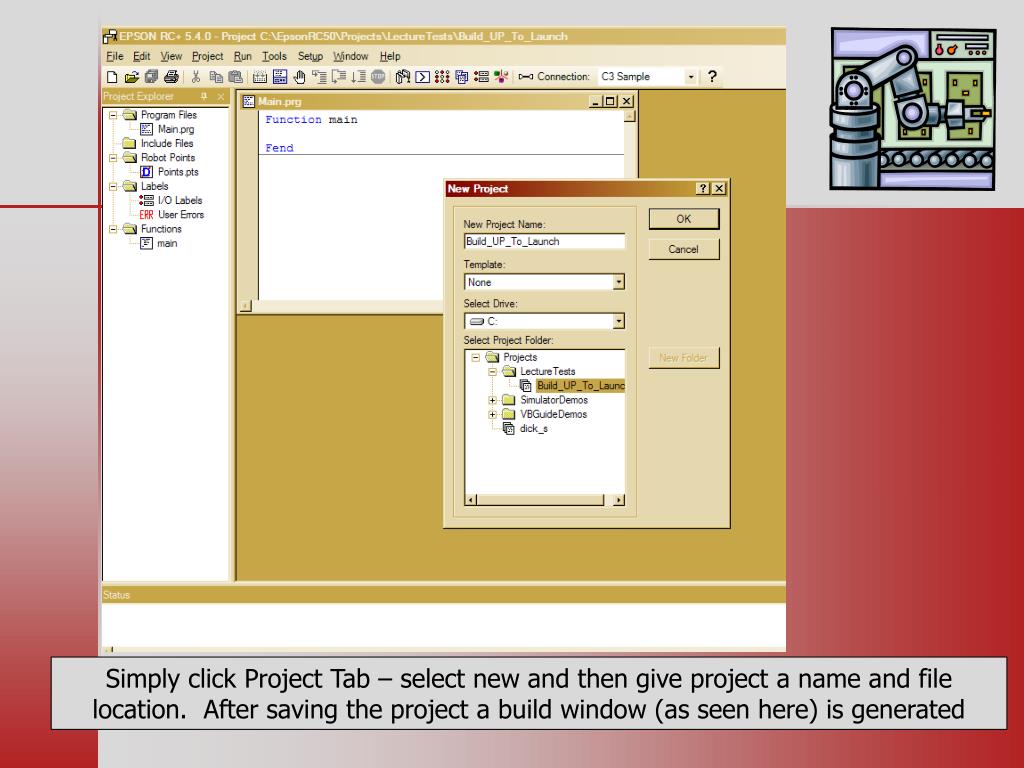Click the New file toolbar icon
This screenshot has width=1024, height=768.
pos(112,77)
